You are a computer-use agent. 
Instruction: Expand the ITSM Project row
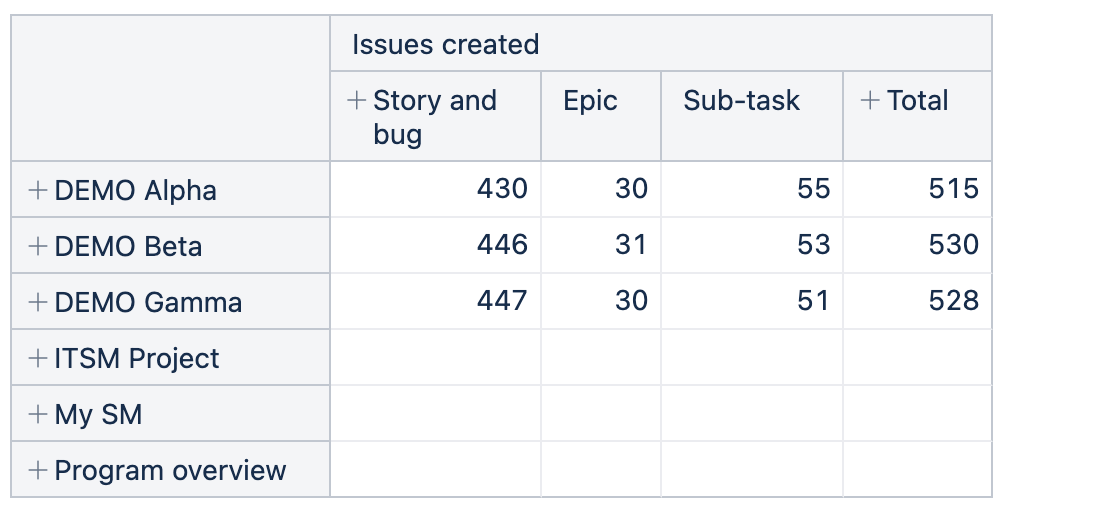tap(37, 358)
